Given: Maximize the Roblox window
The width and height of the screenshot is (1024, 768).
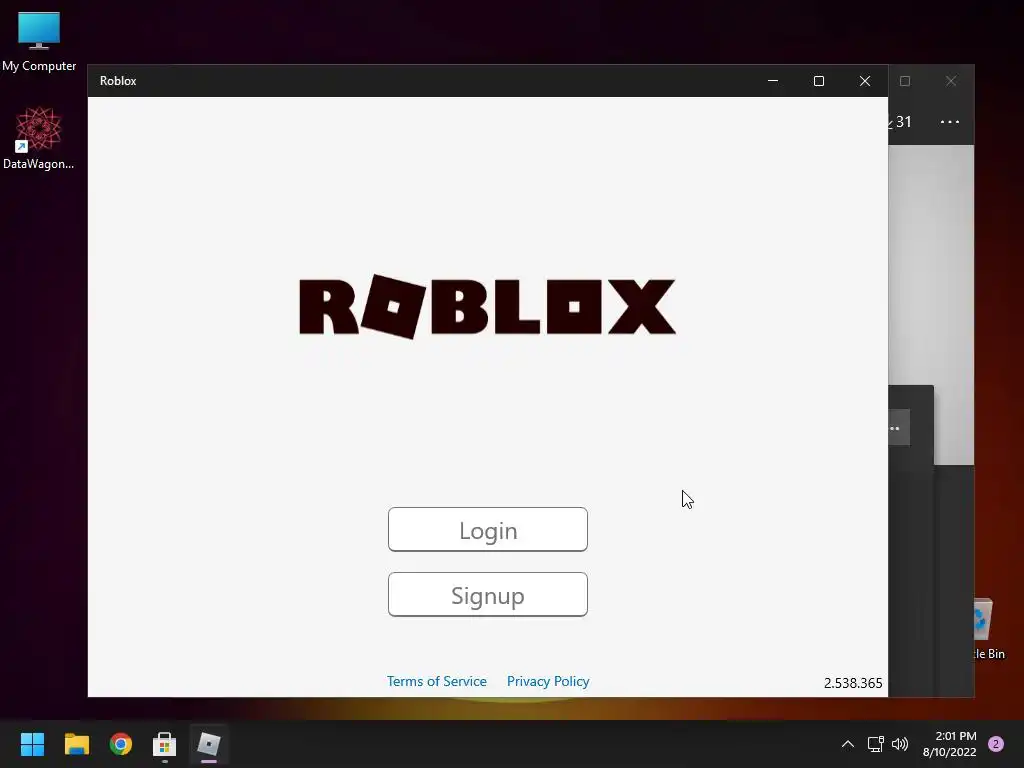Looking at the screenshot, I should pyautogui.click(x=819, y=81).
